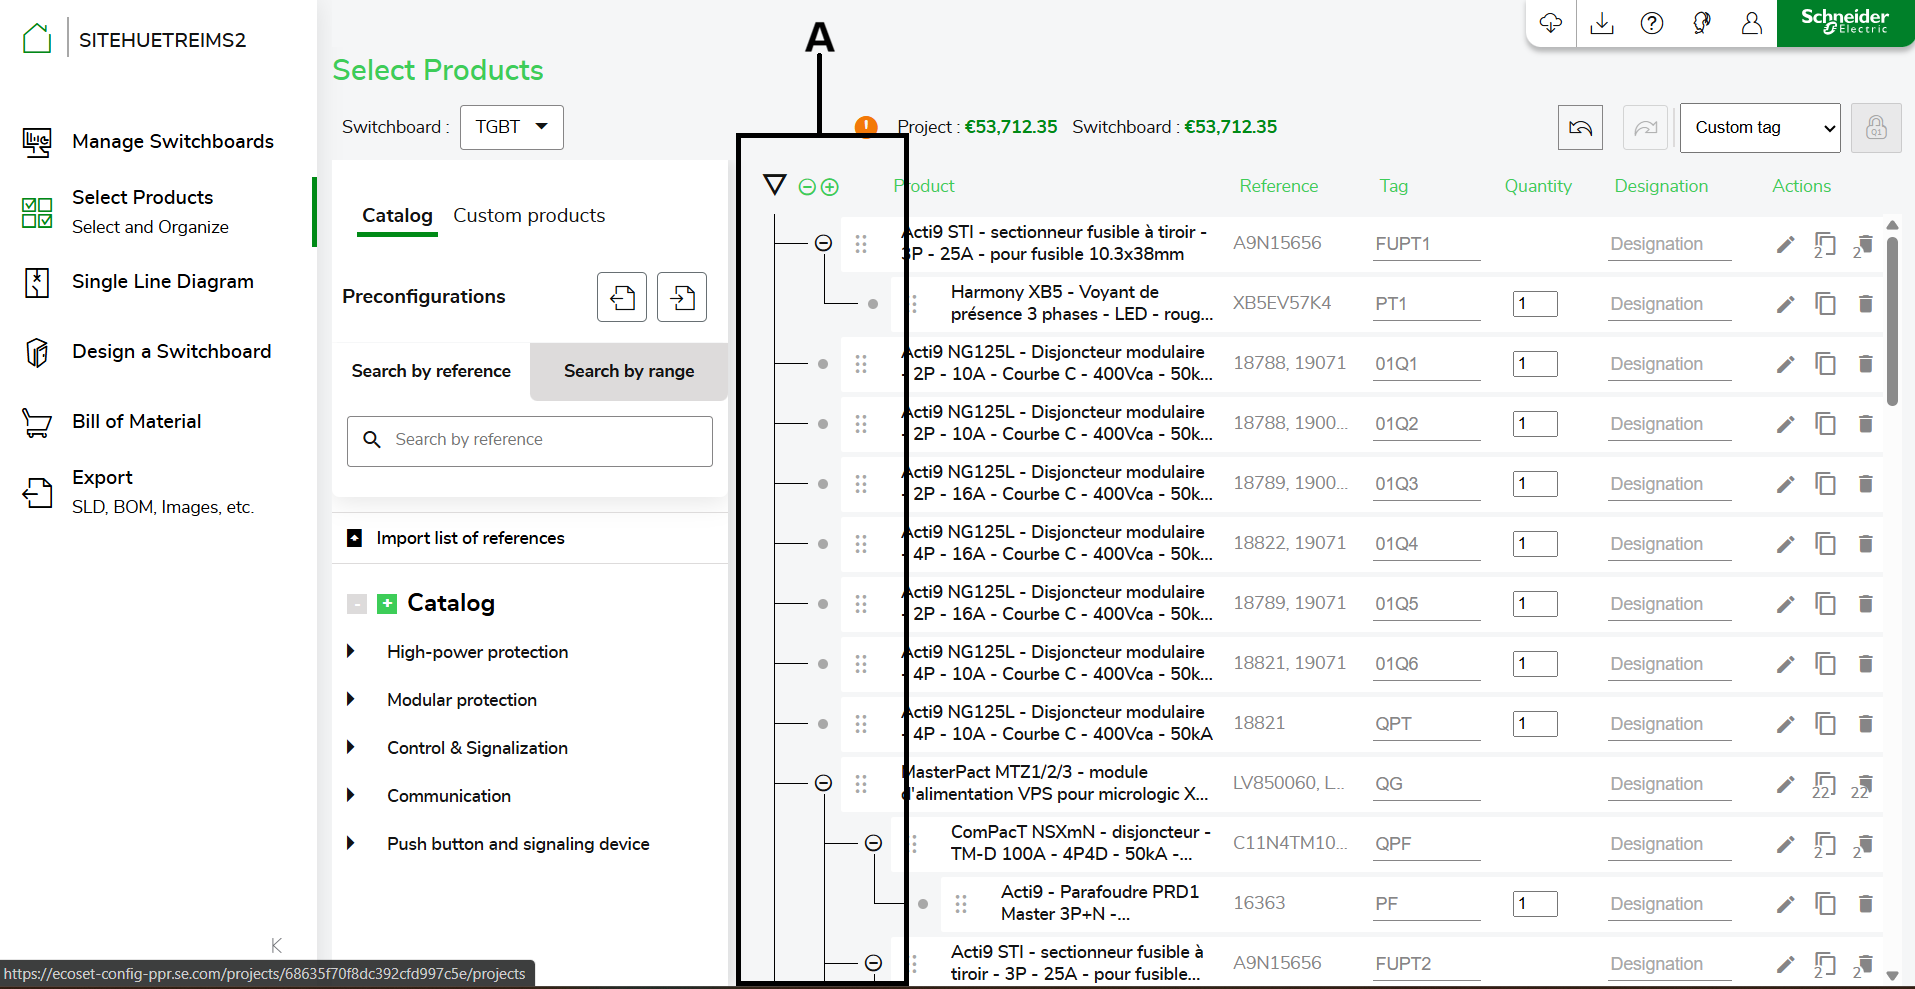Screen dimensions: 1915x989
Task: Click the product list scrollbar
Action: (1892, 320)
